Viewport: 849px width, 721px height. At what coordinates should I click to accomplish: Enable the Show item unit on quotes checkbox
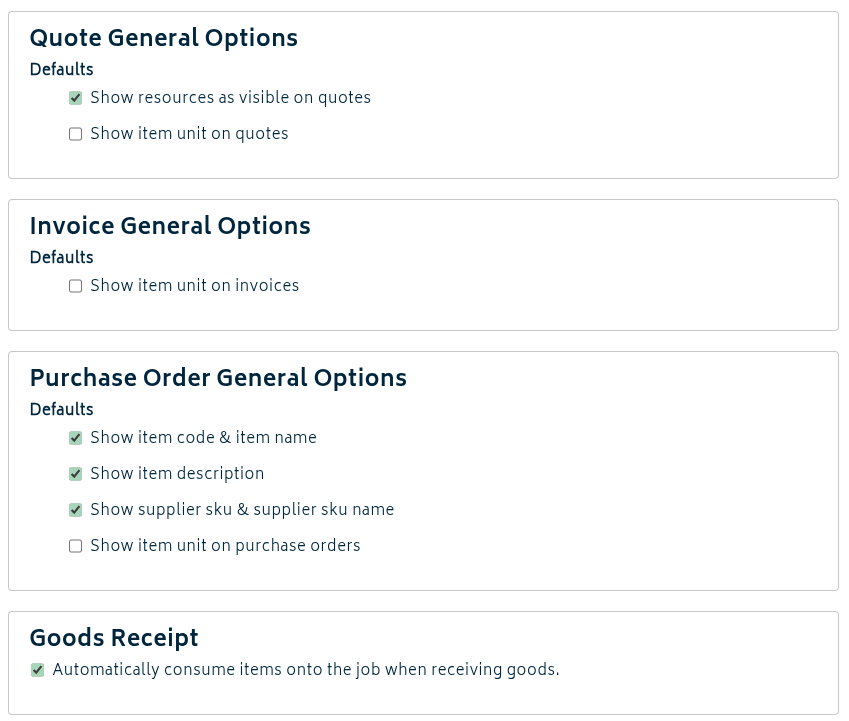[x=76, y=134]
